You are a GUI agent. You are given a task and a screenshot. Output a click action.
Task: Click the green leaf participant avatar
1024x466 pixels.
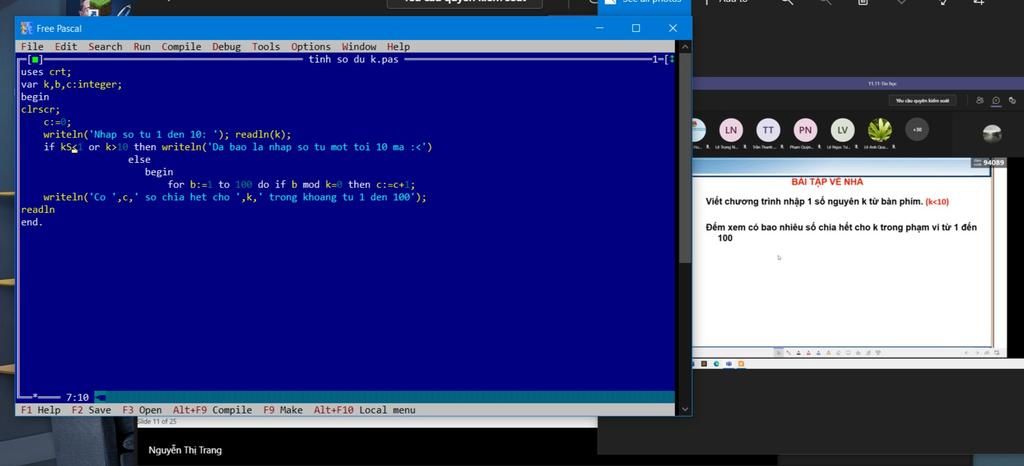click(880, 130)
